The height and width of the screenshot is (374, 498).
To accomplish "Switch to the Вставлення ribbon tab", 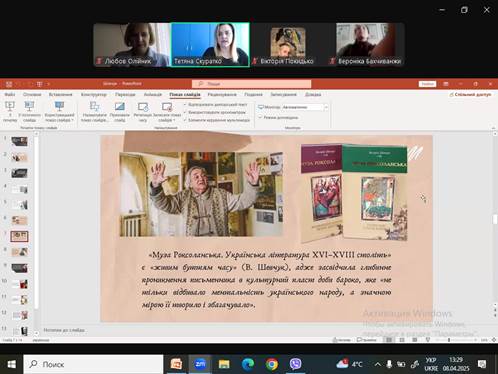I will (x=60, y=94).
